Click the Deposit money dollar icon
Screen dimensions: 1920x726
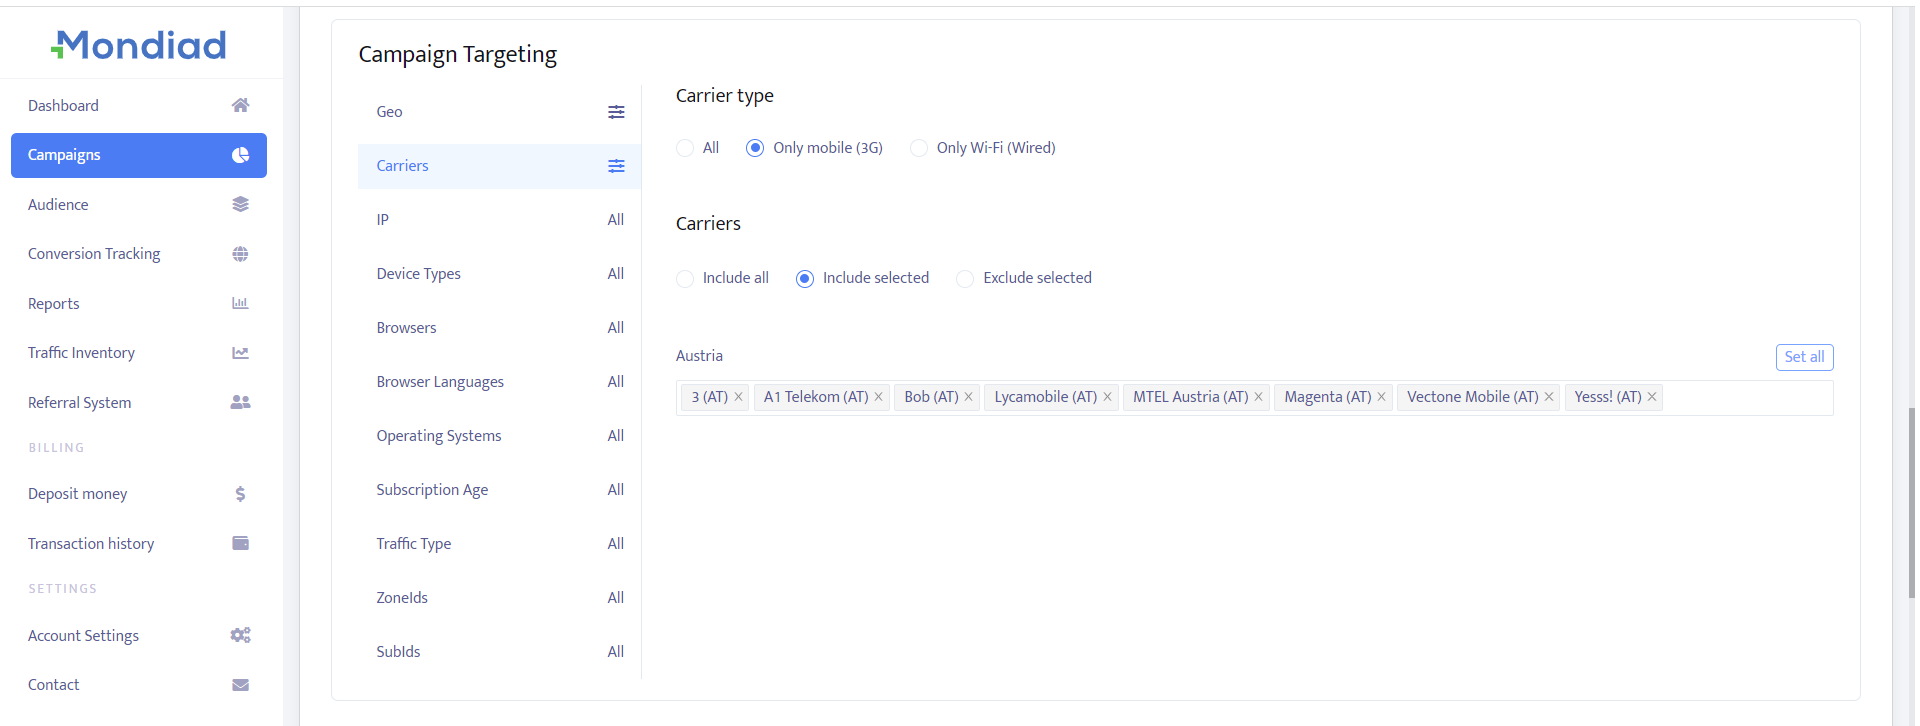pos(240,494)
